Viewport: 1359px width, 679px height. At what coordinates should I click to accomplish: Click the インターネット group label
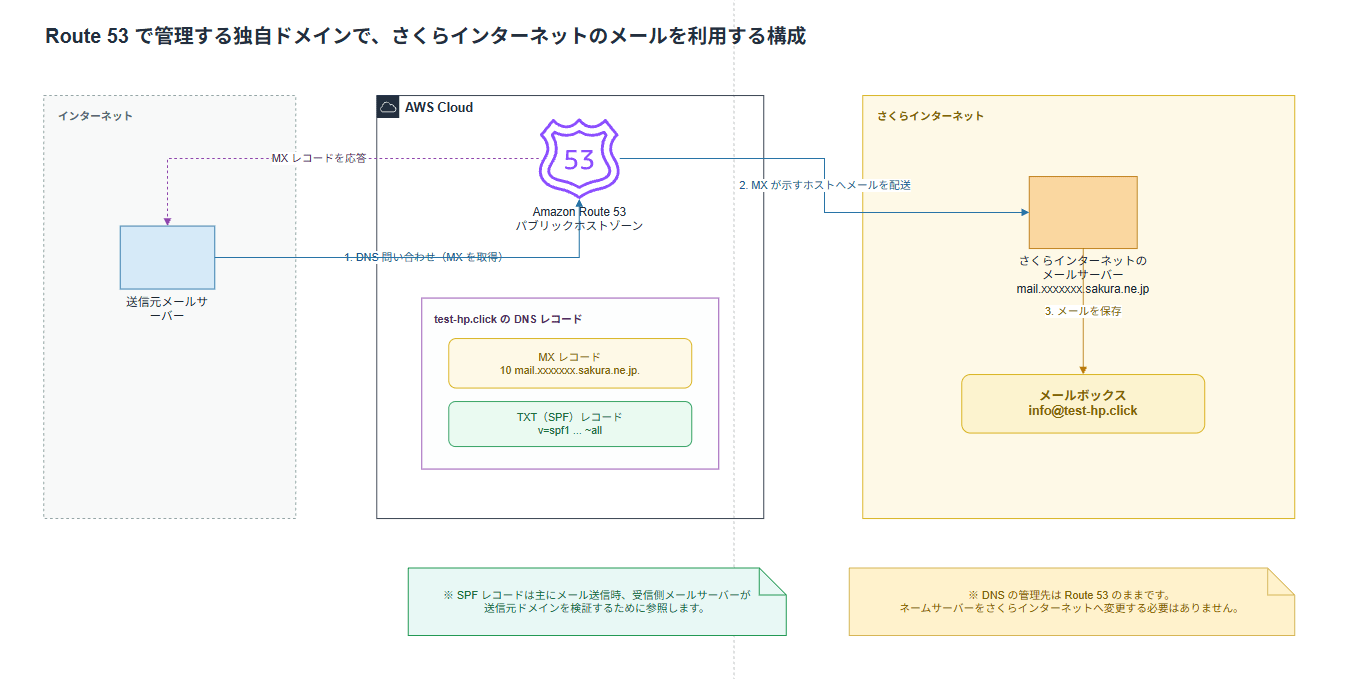click(x=95, y=116)
